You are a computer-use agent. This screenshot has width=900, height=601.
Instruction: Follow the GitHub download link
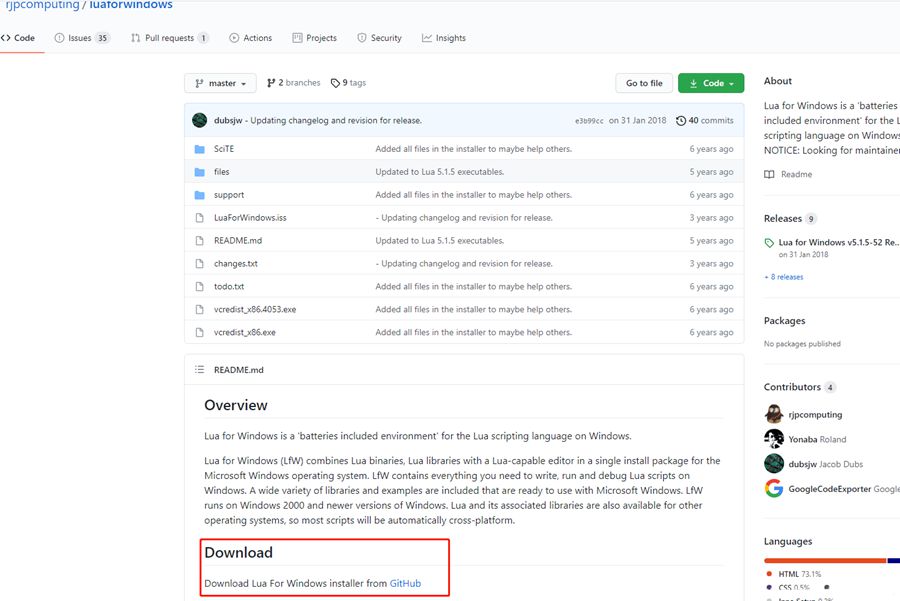[x=405, y=583]
